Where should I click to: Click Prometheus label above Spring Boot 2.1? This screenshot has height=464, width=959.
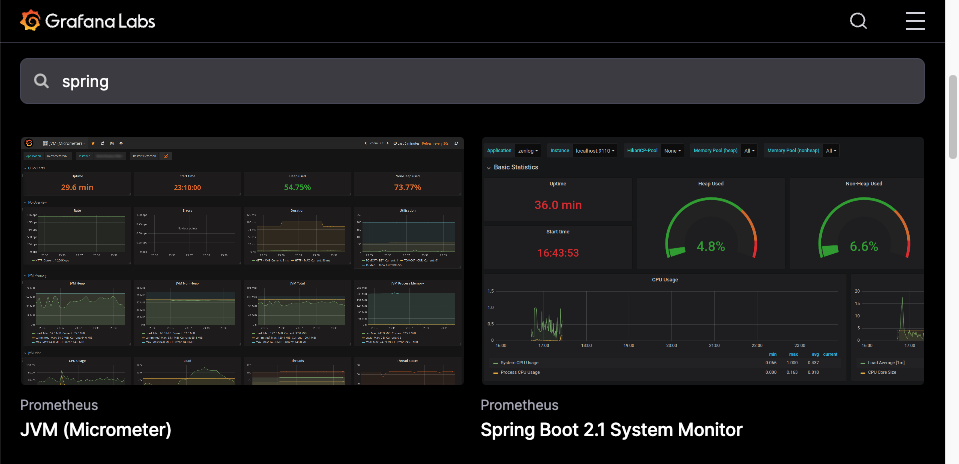[520, 405]
